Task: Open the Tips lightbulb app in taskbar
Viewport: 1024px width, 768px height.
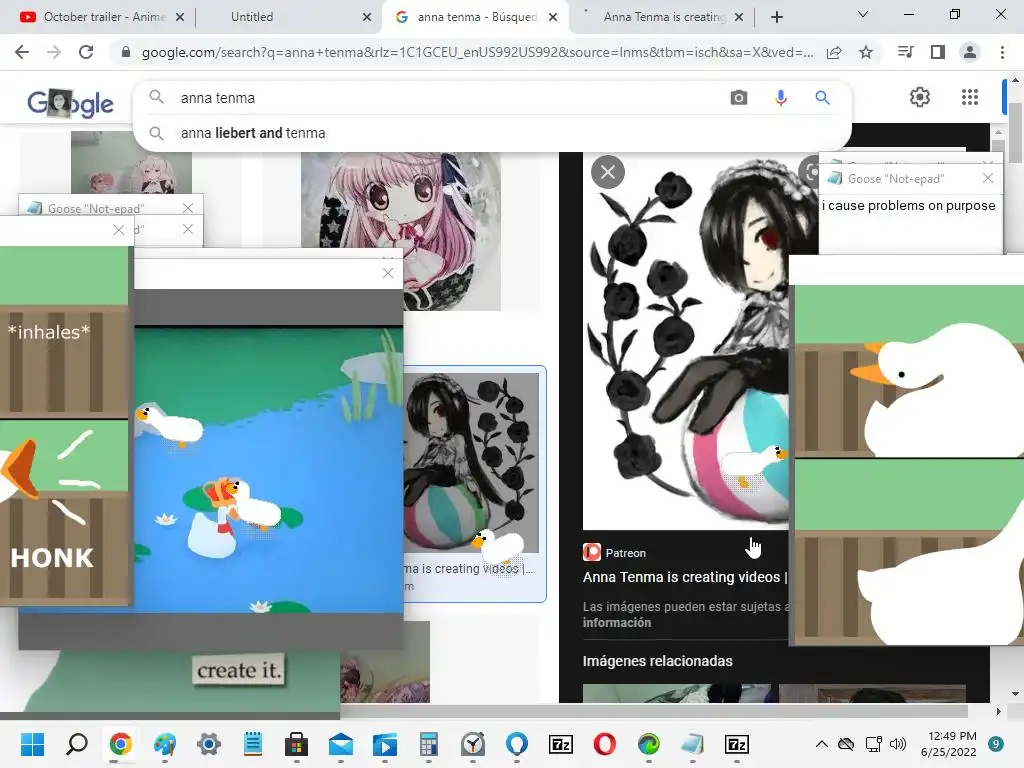Action: click(517, 744)
